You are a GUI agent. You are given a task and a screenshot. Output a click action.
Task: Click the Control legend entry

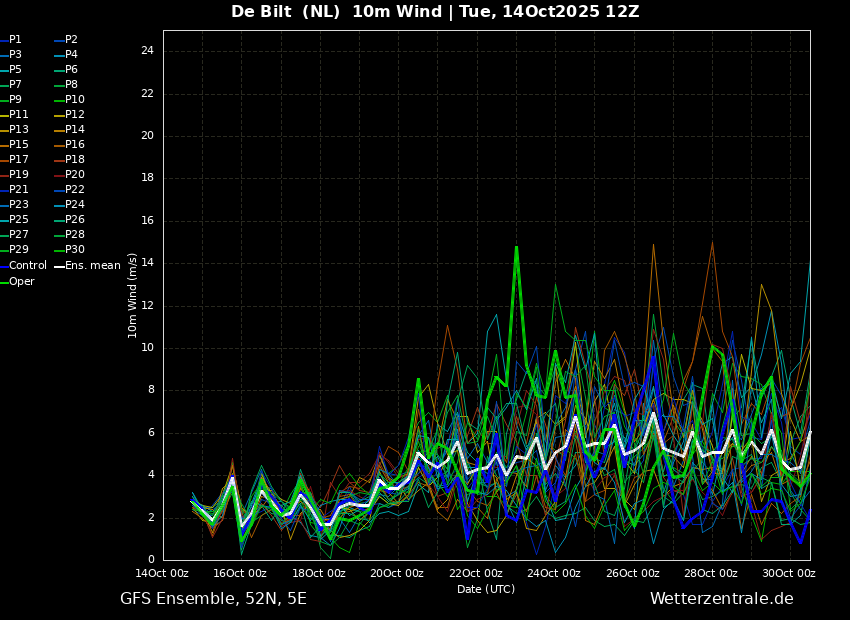(23, 266)
